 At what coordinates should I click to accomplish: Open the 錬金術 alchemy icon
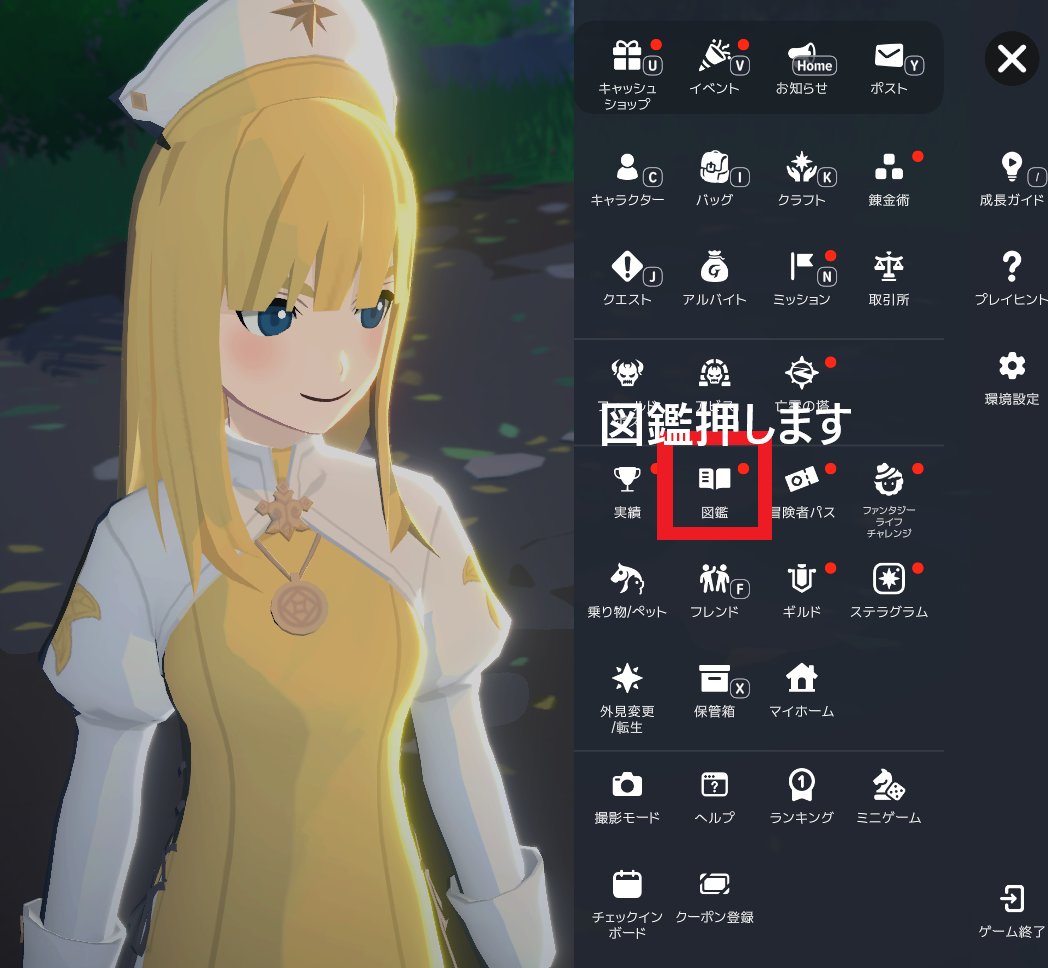coord(889,167)
